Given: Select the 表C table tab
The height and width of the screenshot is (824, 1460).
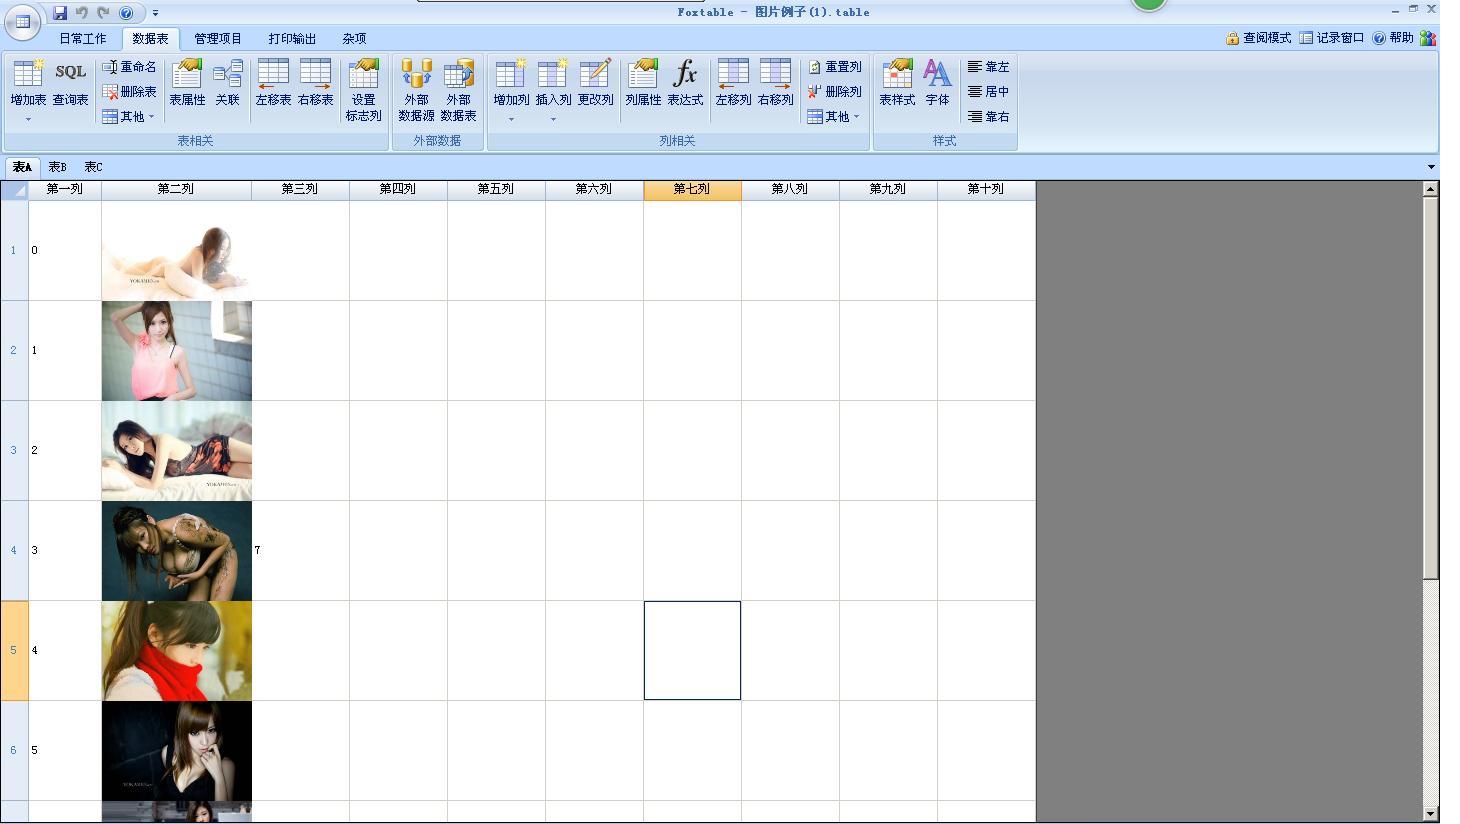Looking at the screenshot, I should tap(93, 167).
